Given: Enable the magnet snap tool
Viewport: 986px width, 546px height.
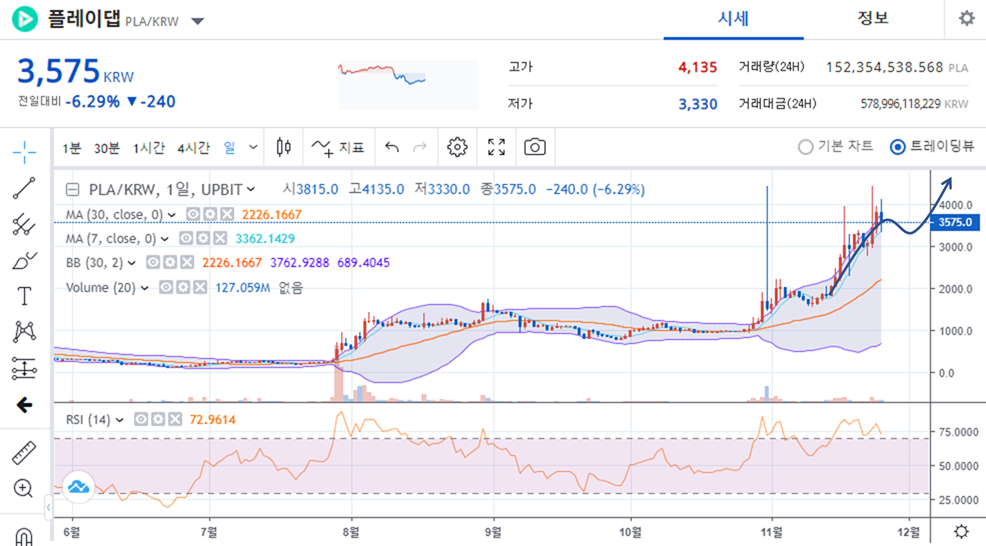Looking at the screenshot, I should [x=24, y=537].
